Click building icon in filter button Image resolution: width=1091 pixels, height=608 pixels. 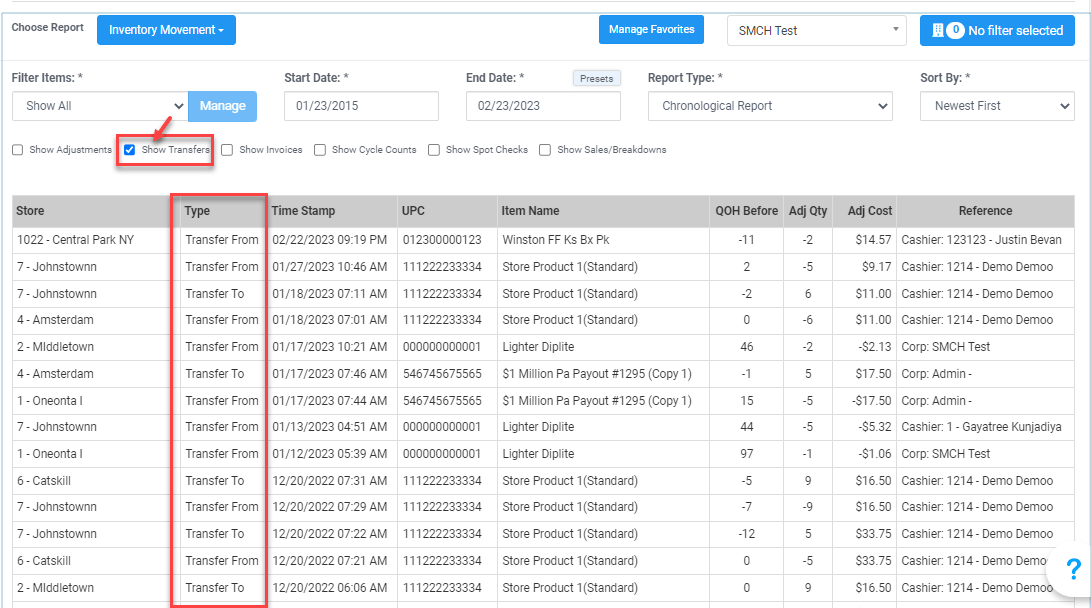tap(937, 30)
